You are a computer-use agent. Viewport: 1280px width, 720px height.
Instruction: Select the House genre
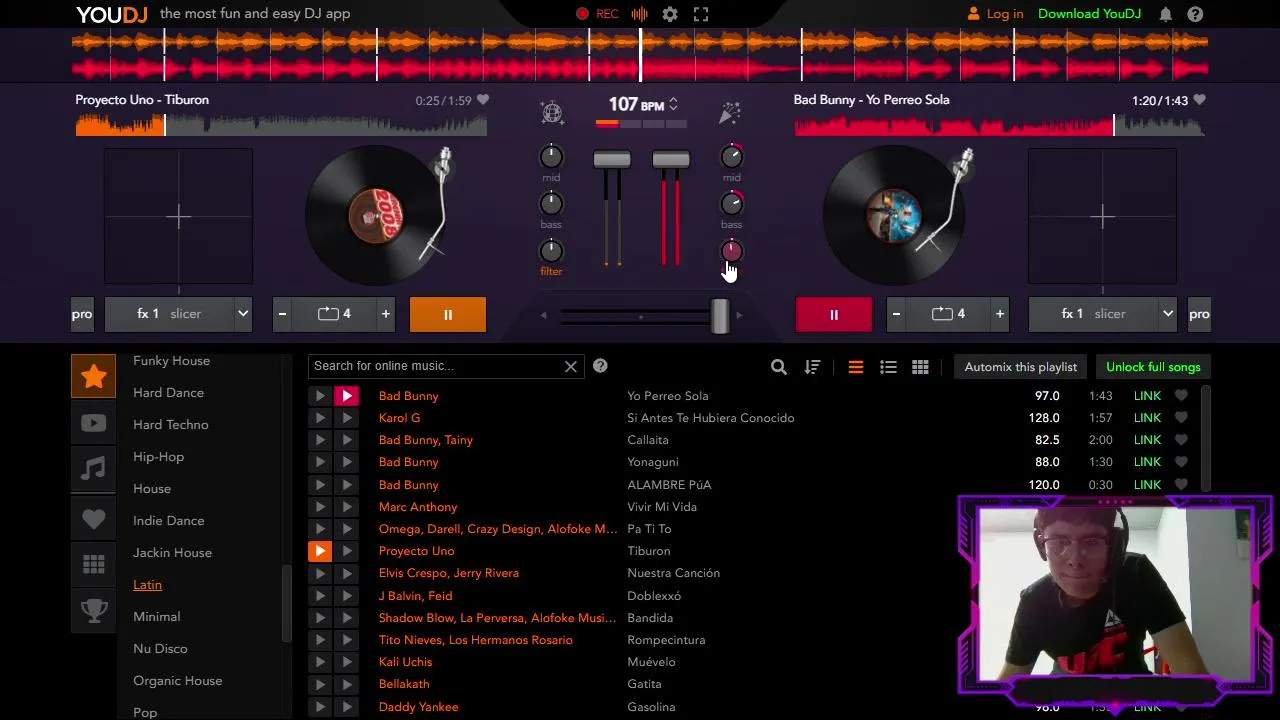[152, 489]
